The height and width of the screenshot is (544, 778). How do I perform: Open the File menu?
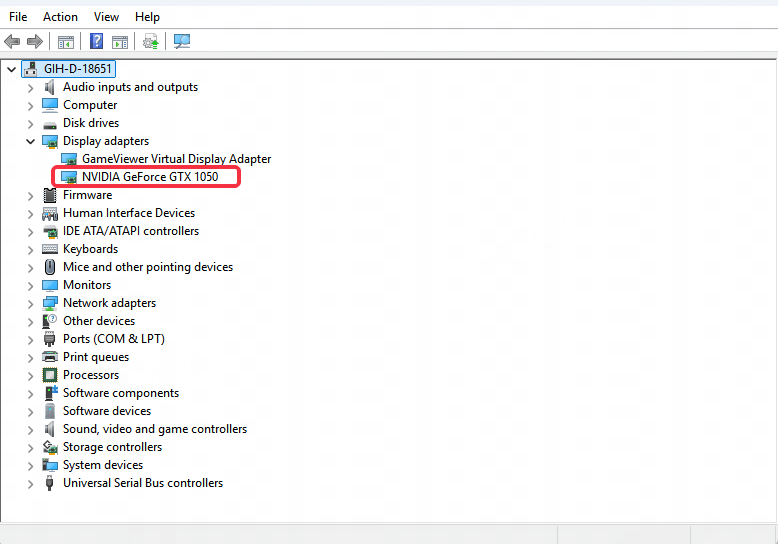coord(18,17)
